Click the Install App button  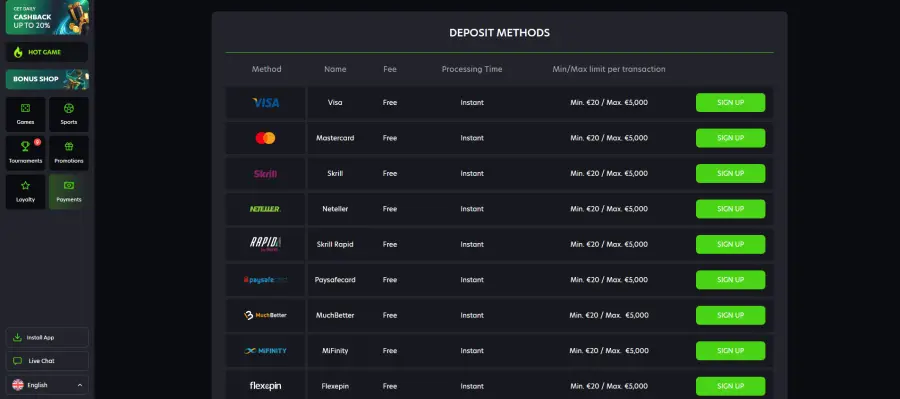(x=47, y=338)
